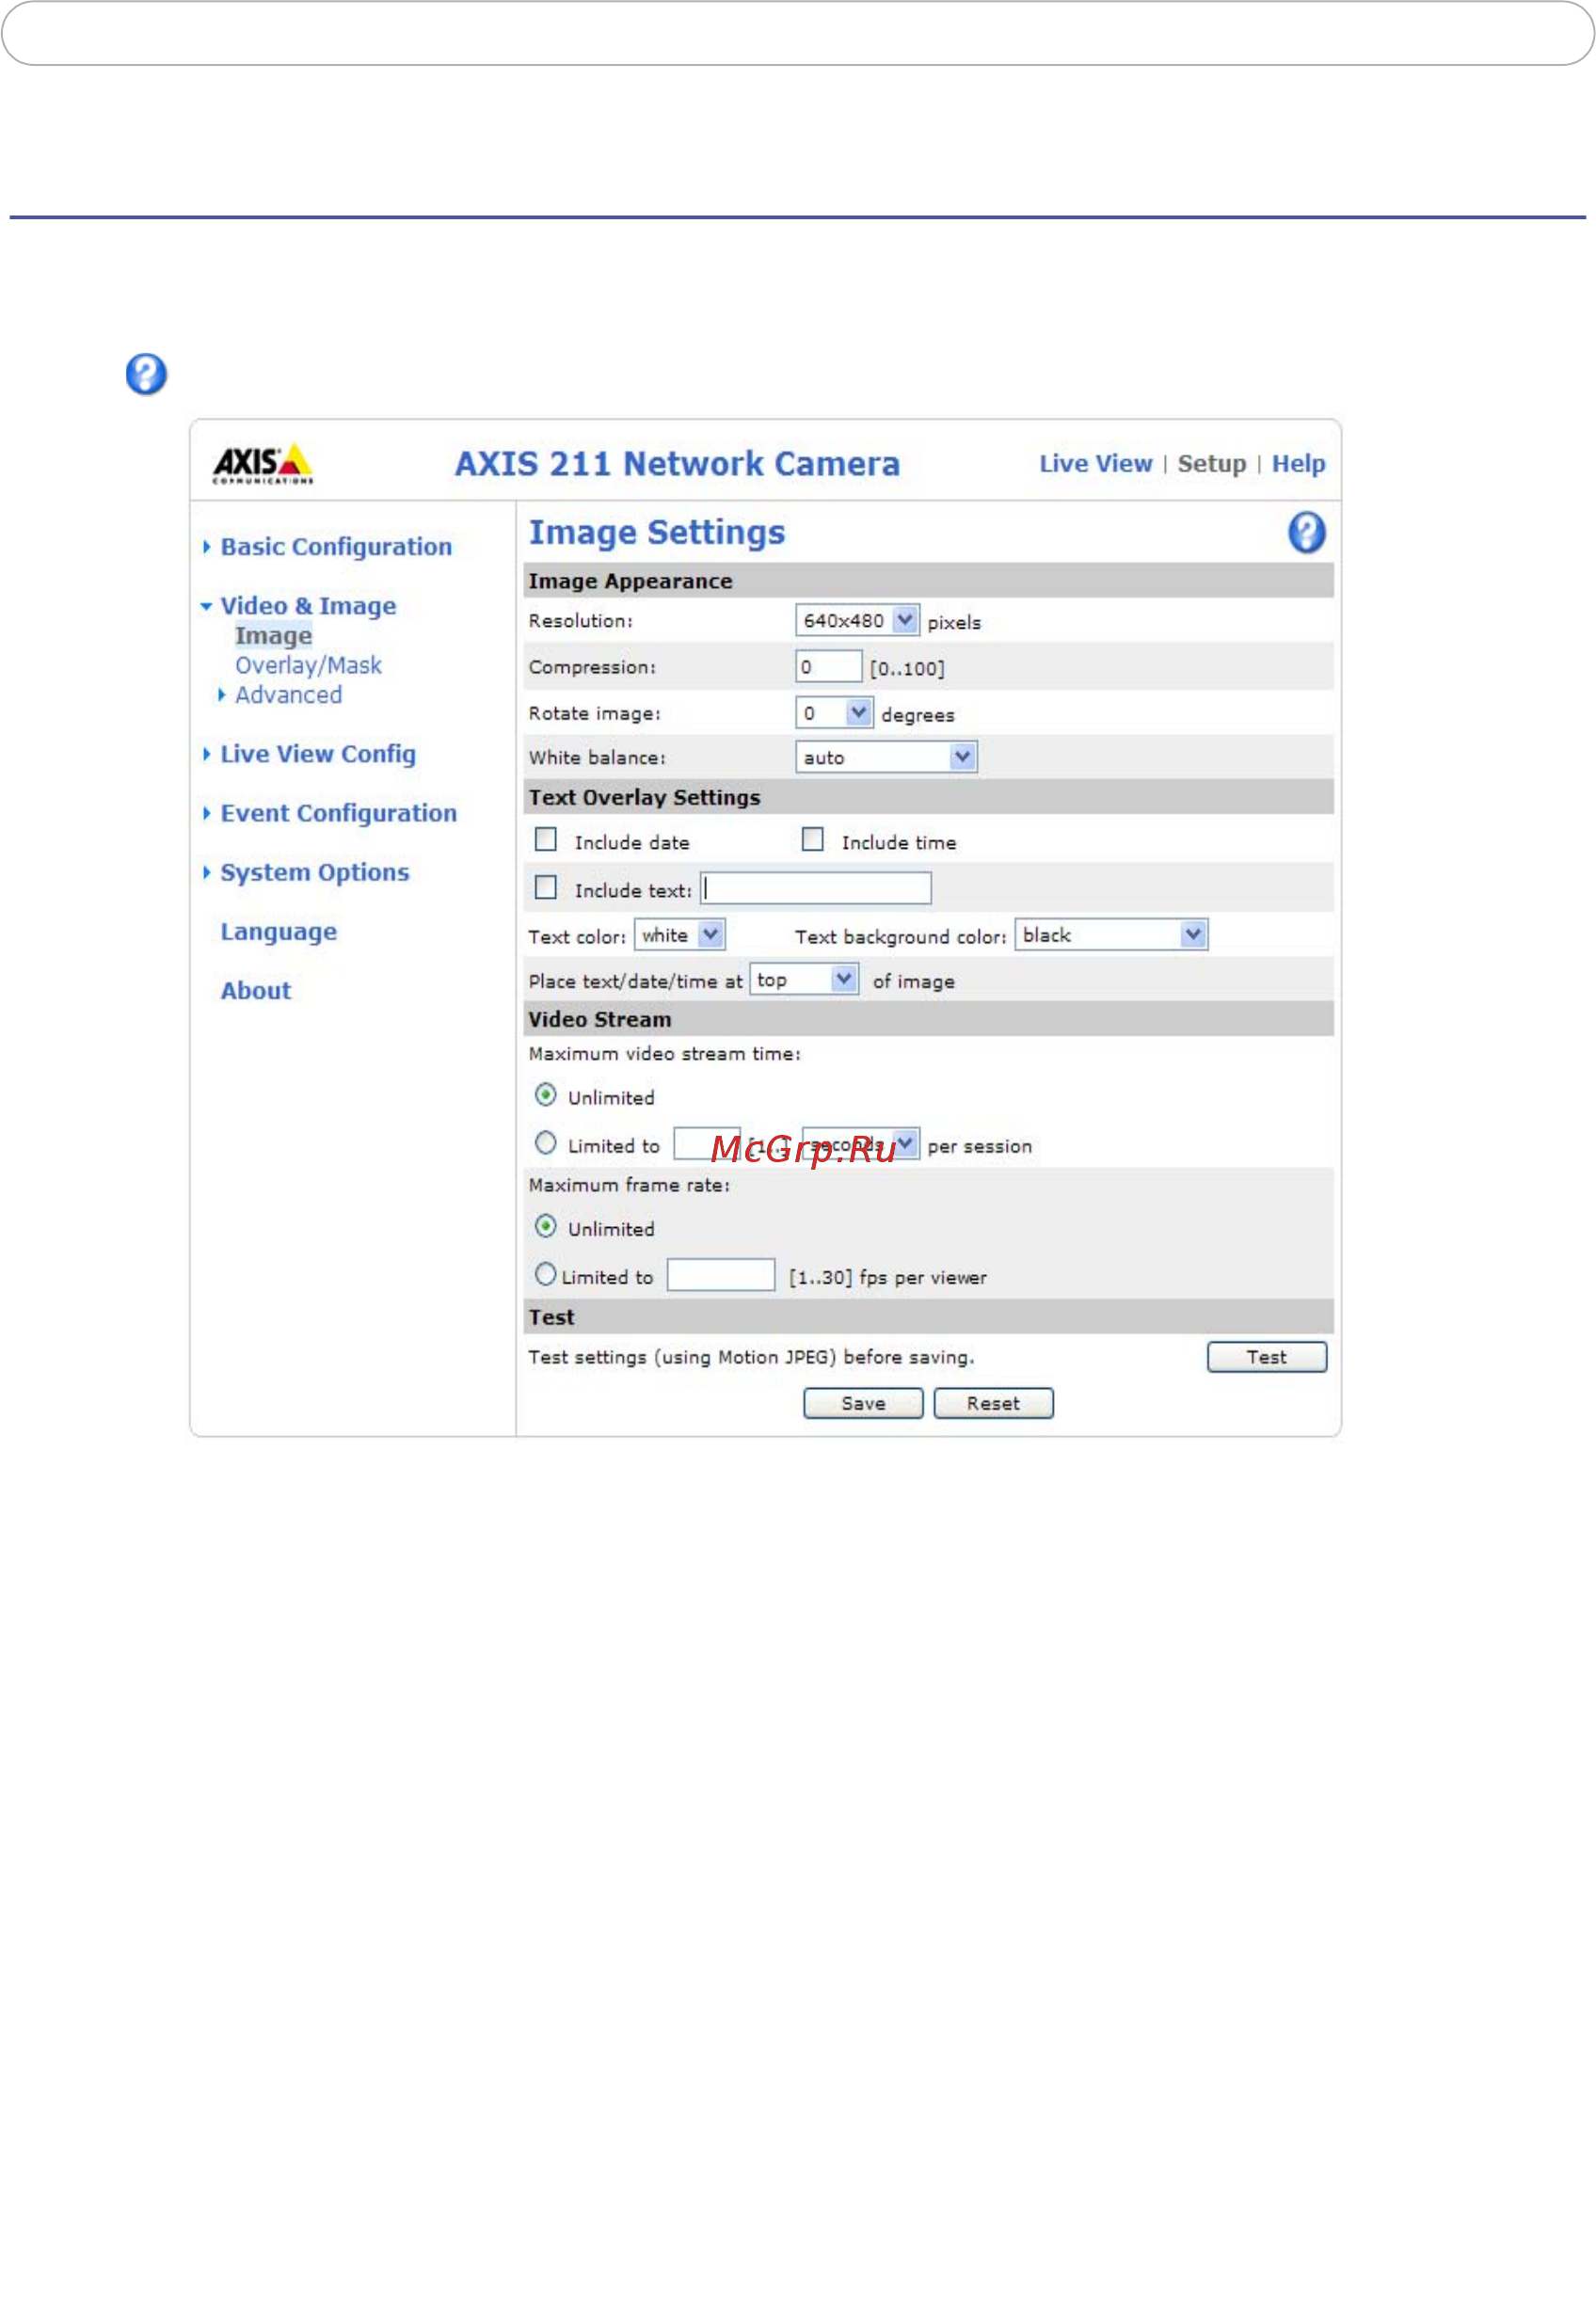The height and width of the screenshot is (2297, 1596).
Task: Click the blue help icon above camera page
Action: point(146,374)
